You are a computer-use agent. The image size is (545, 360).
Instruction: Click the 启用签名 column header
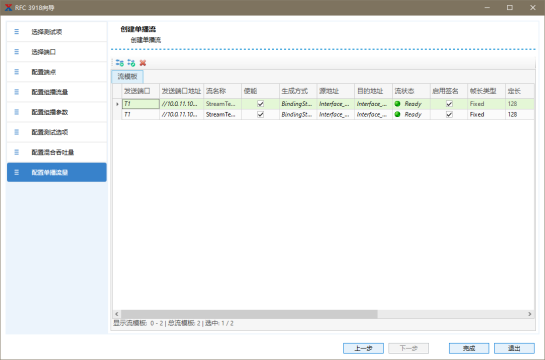point(449,91)
